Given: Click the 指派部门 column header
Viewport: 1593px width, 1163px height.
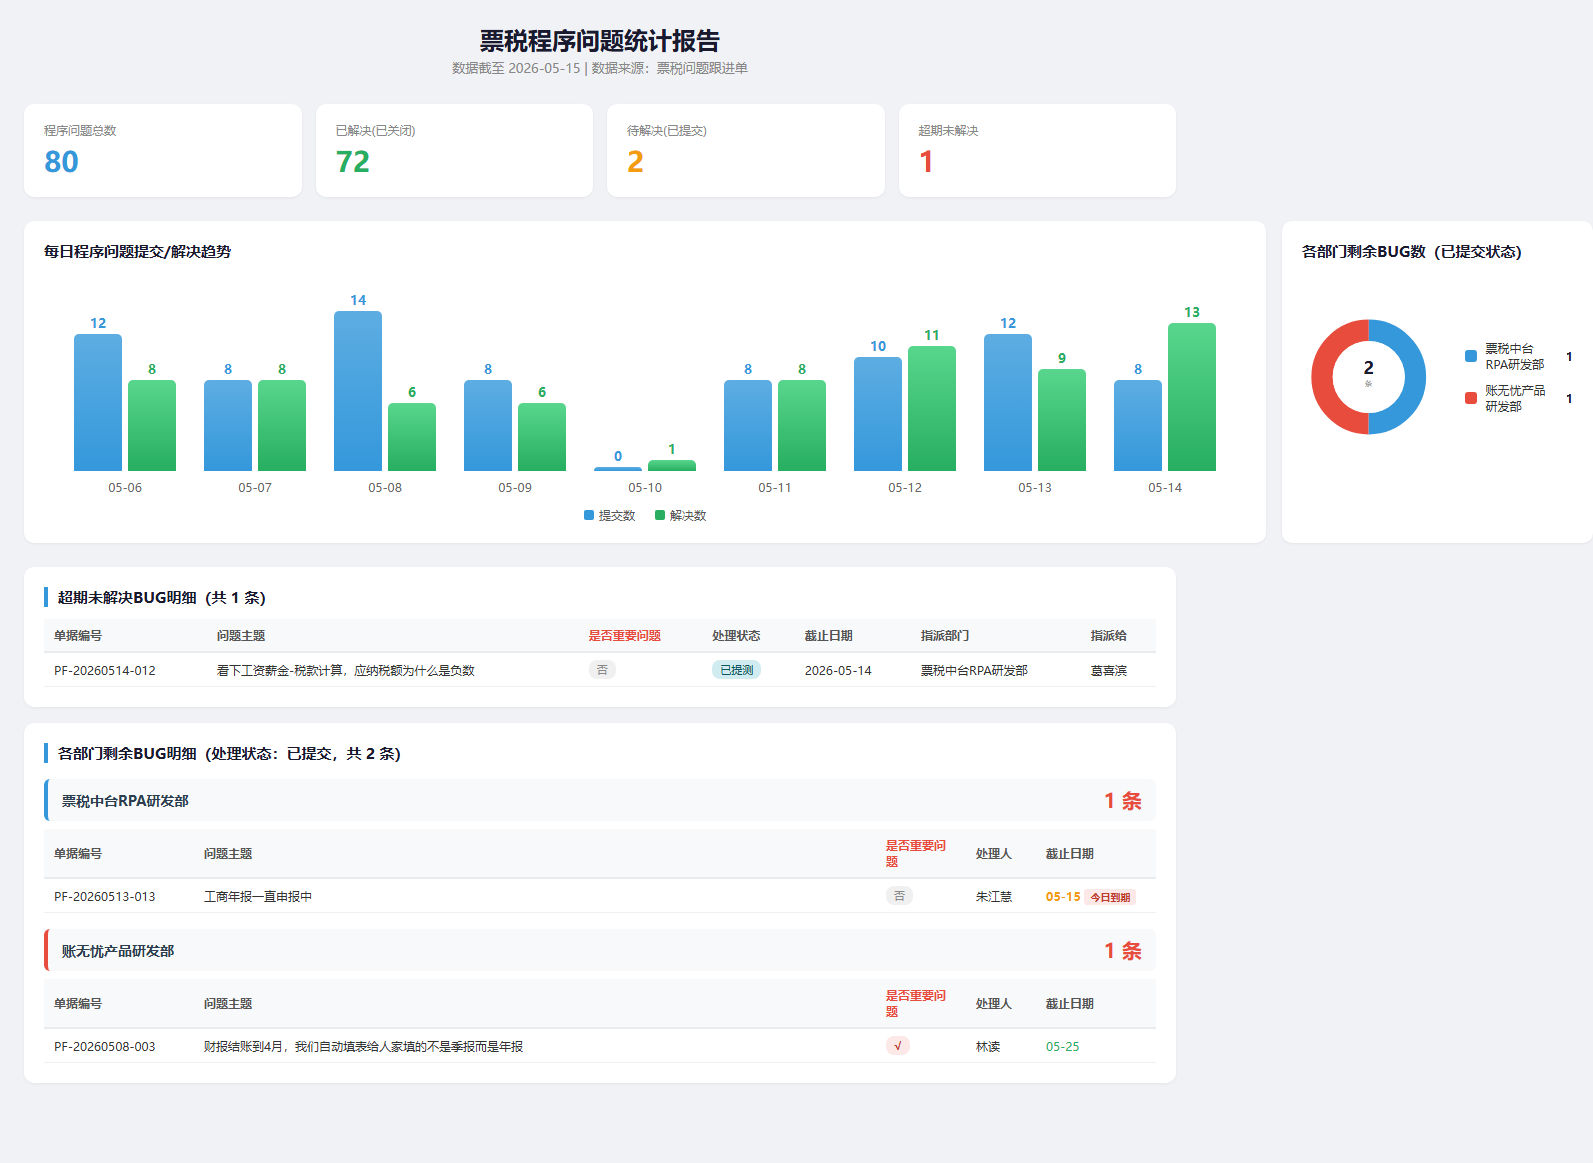Looking at the screenshot, I should click(x=945, y=636).
